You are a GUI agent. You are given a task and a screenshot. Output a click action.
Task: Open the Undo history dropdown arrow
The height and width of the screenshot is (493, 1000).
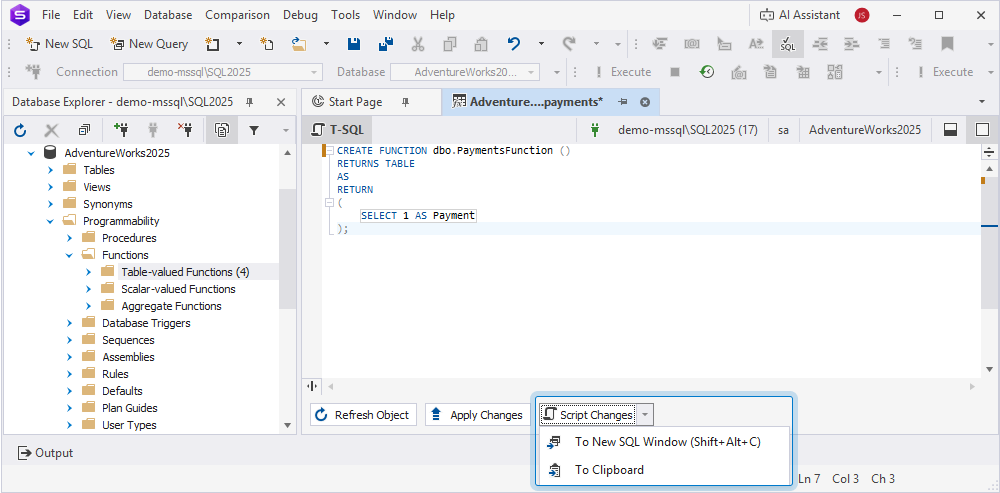coord(541,44)
